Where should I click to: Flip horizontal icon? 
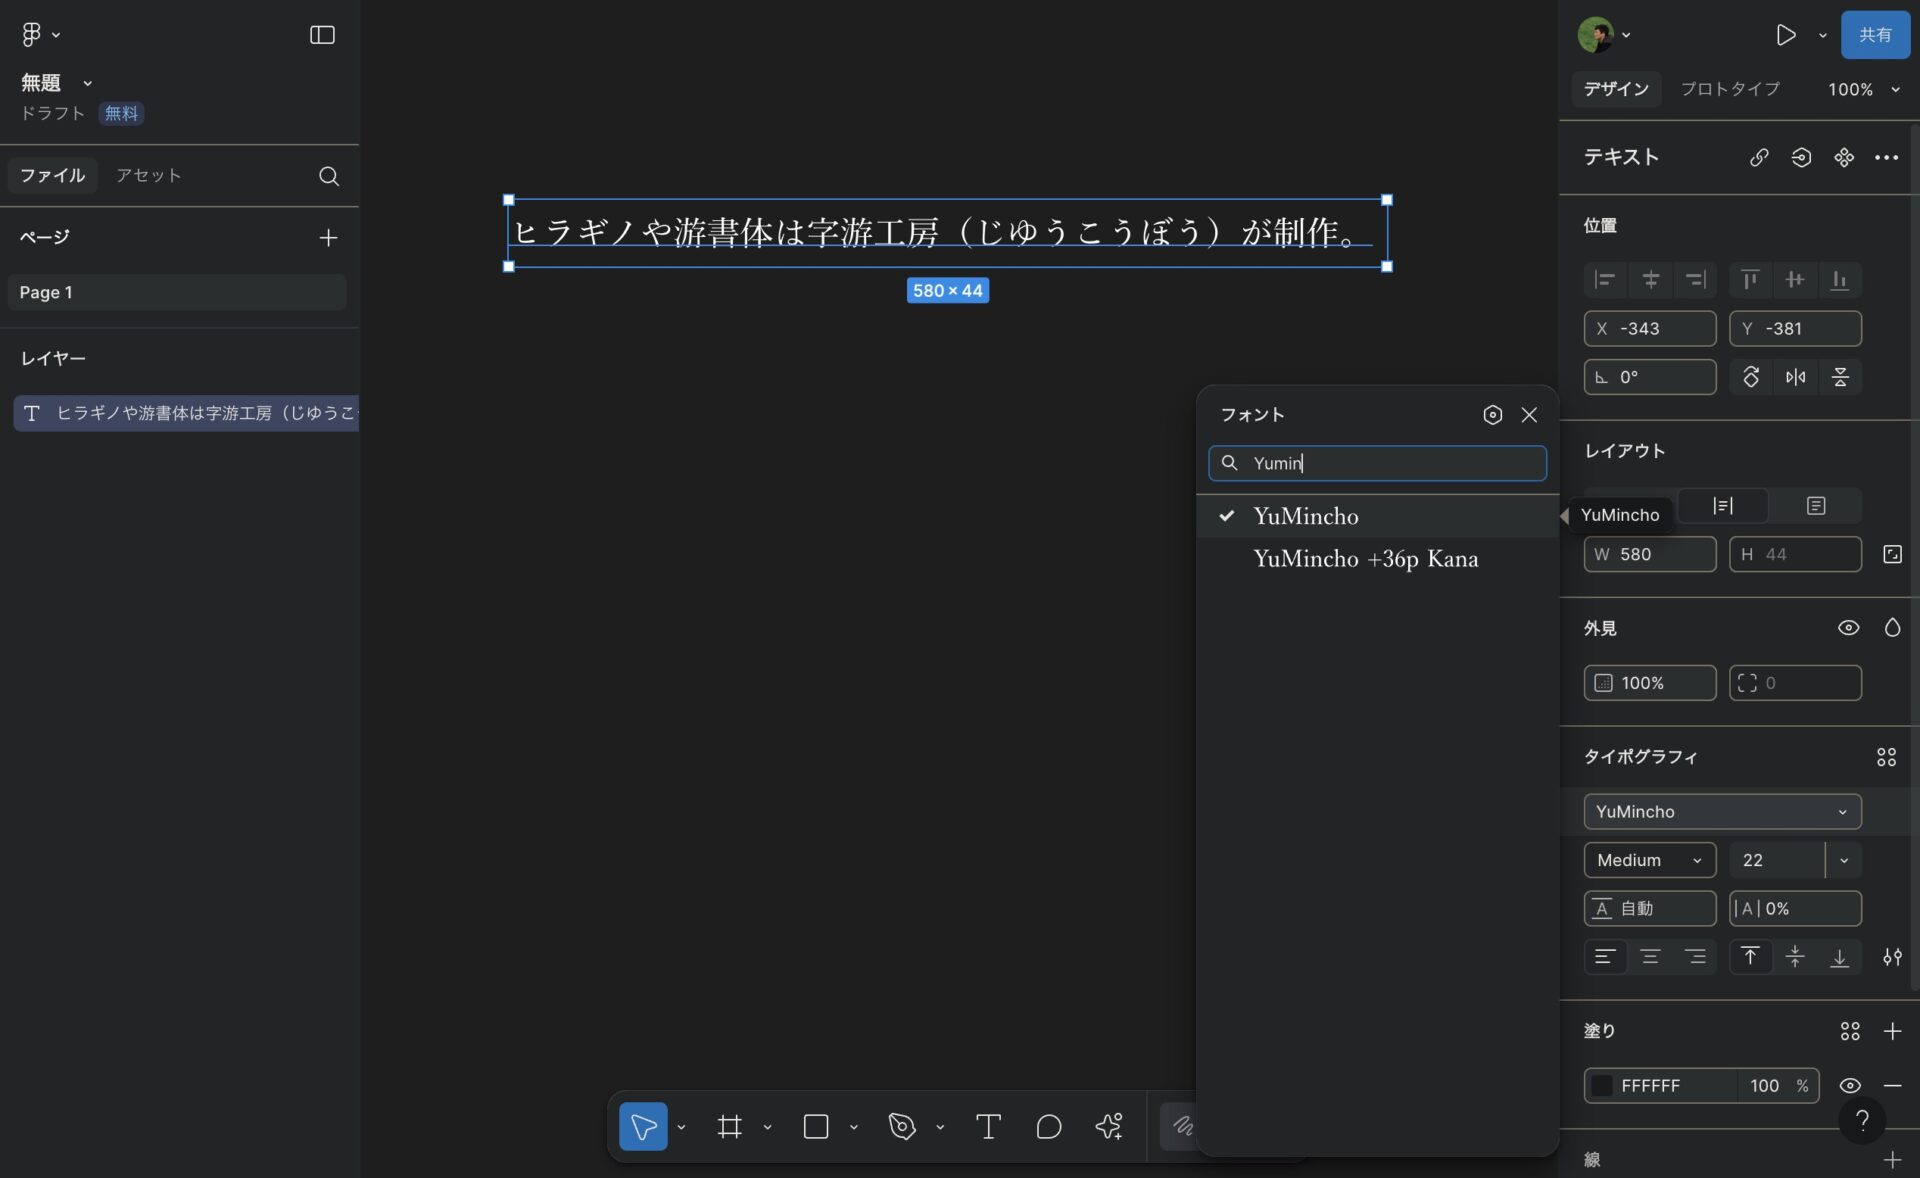(1796, 377)
